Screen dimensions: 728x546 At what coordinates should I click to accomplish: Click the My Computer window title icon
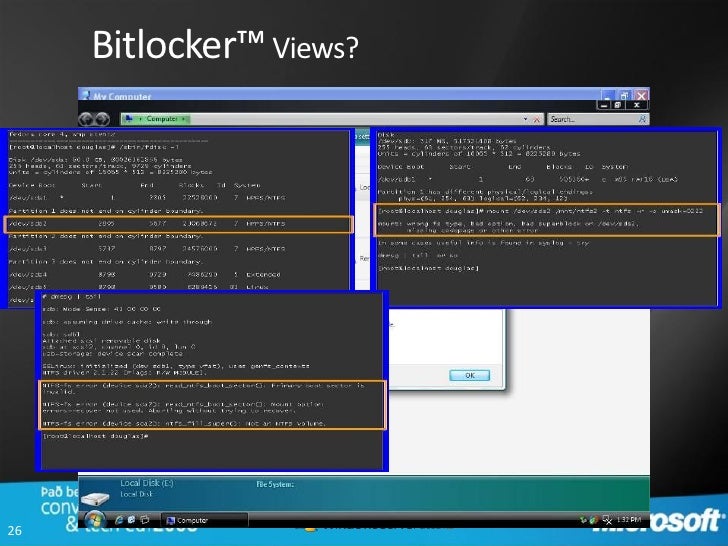pyautogui.click(x=85, y=96)
